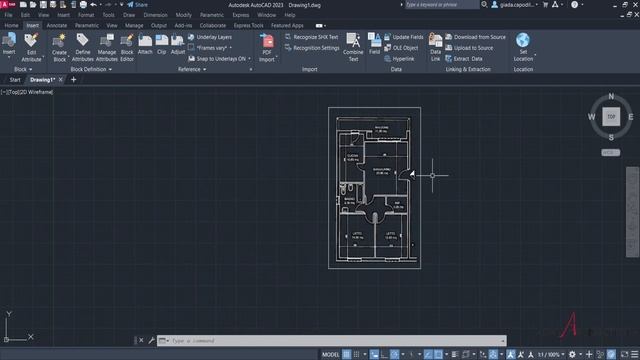Open the Dimension menu
Image resolution: width=640 pixels, height=360 pixels.
[156, 15]
